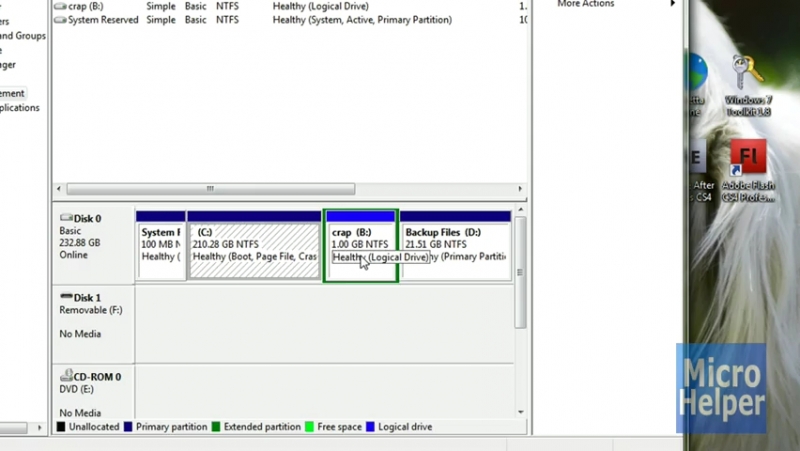Open the More Actions menu item
Screen dimensions: 800x451
585,4
